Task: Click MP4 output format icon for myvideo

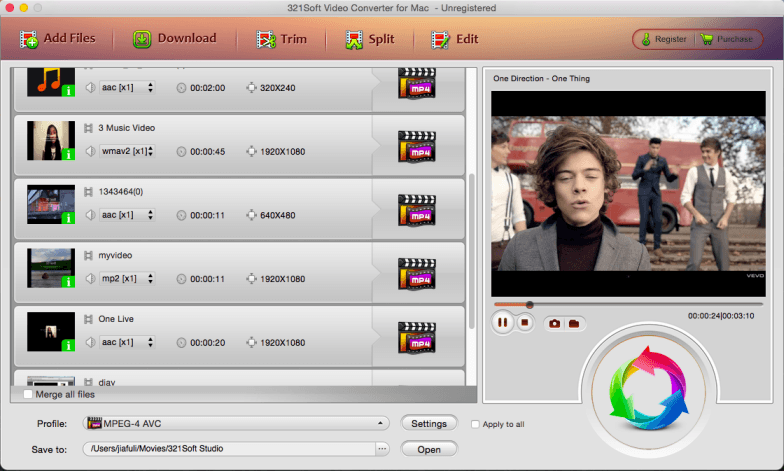Action: 417,274
